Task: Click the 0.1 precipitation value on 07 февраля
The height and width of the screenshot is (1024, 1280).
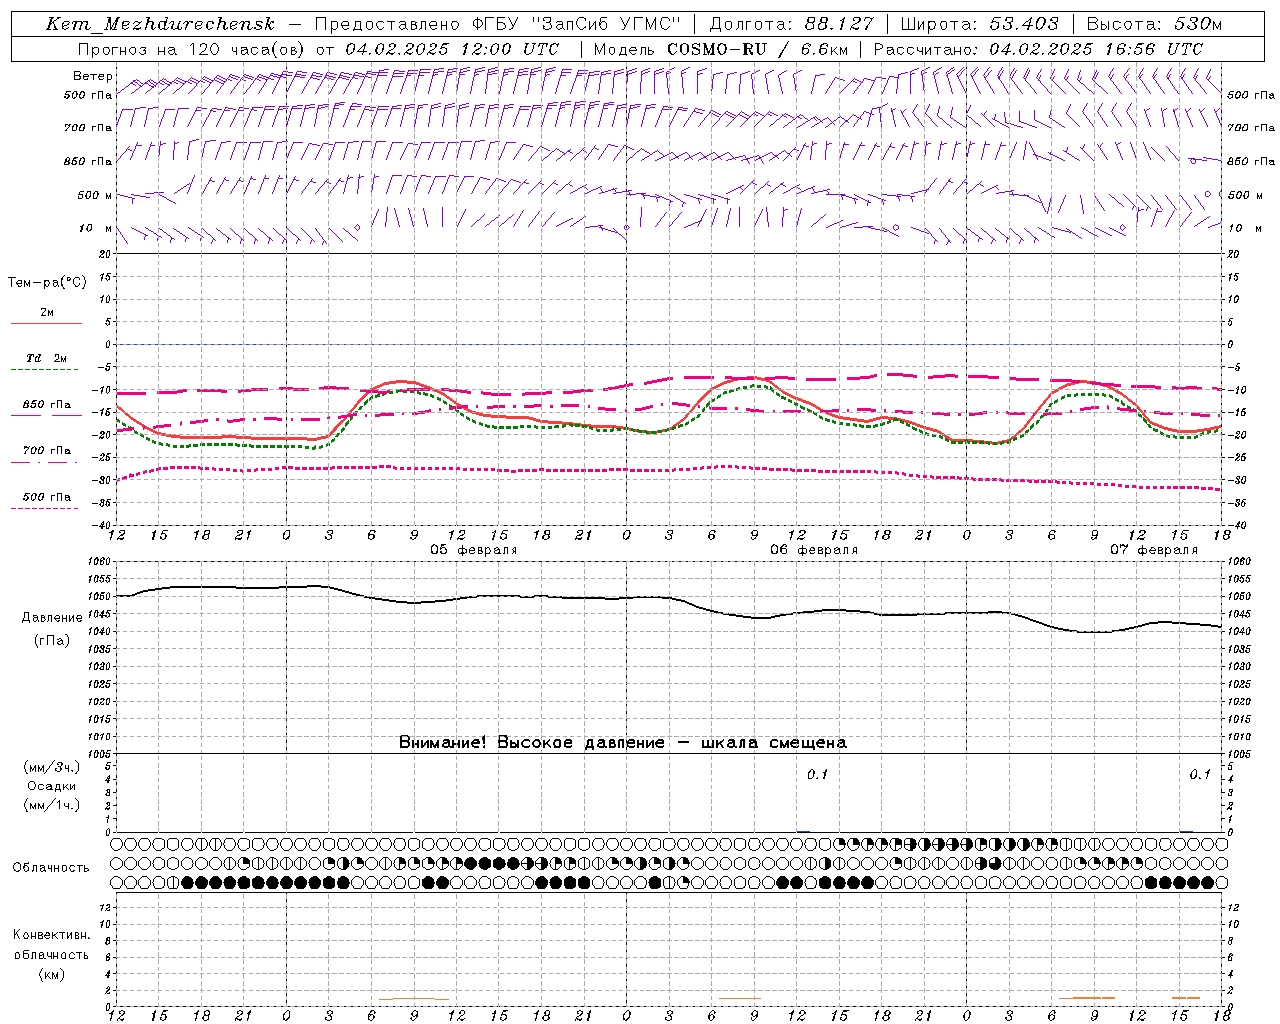Action: click(1200, 775)
